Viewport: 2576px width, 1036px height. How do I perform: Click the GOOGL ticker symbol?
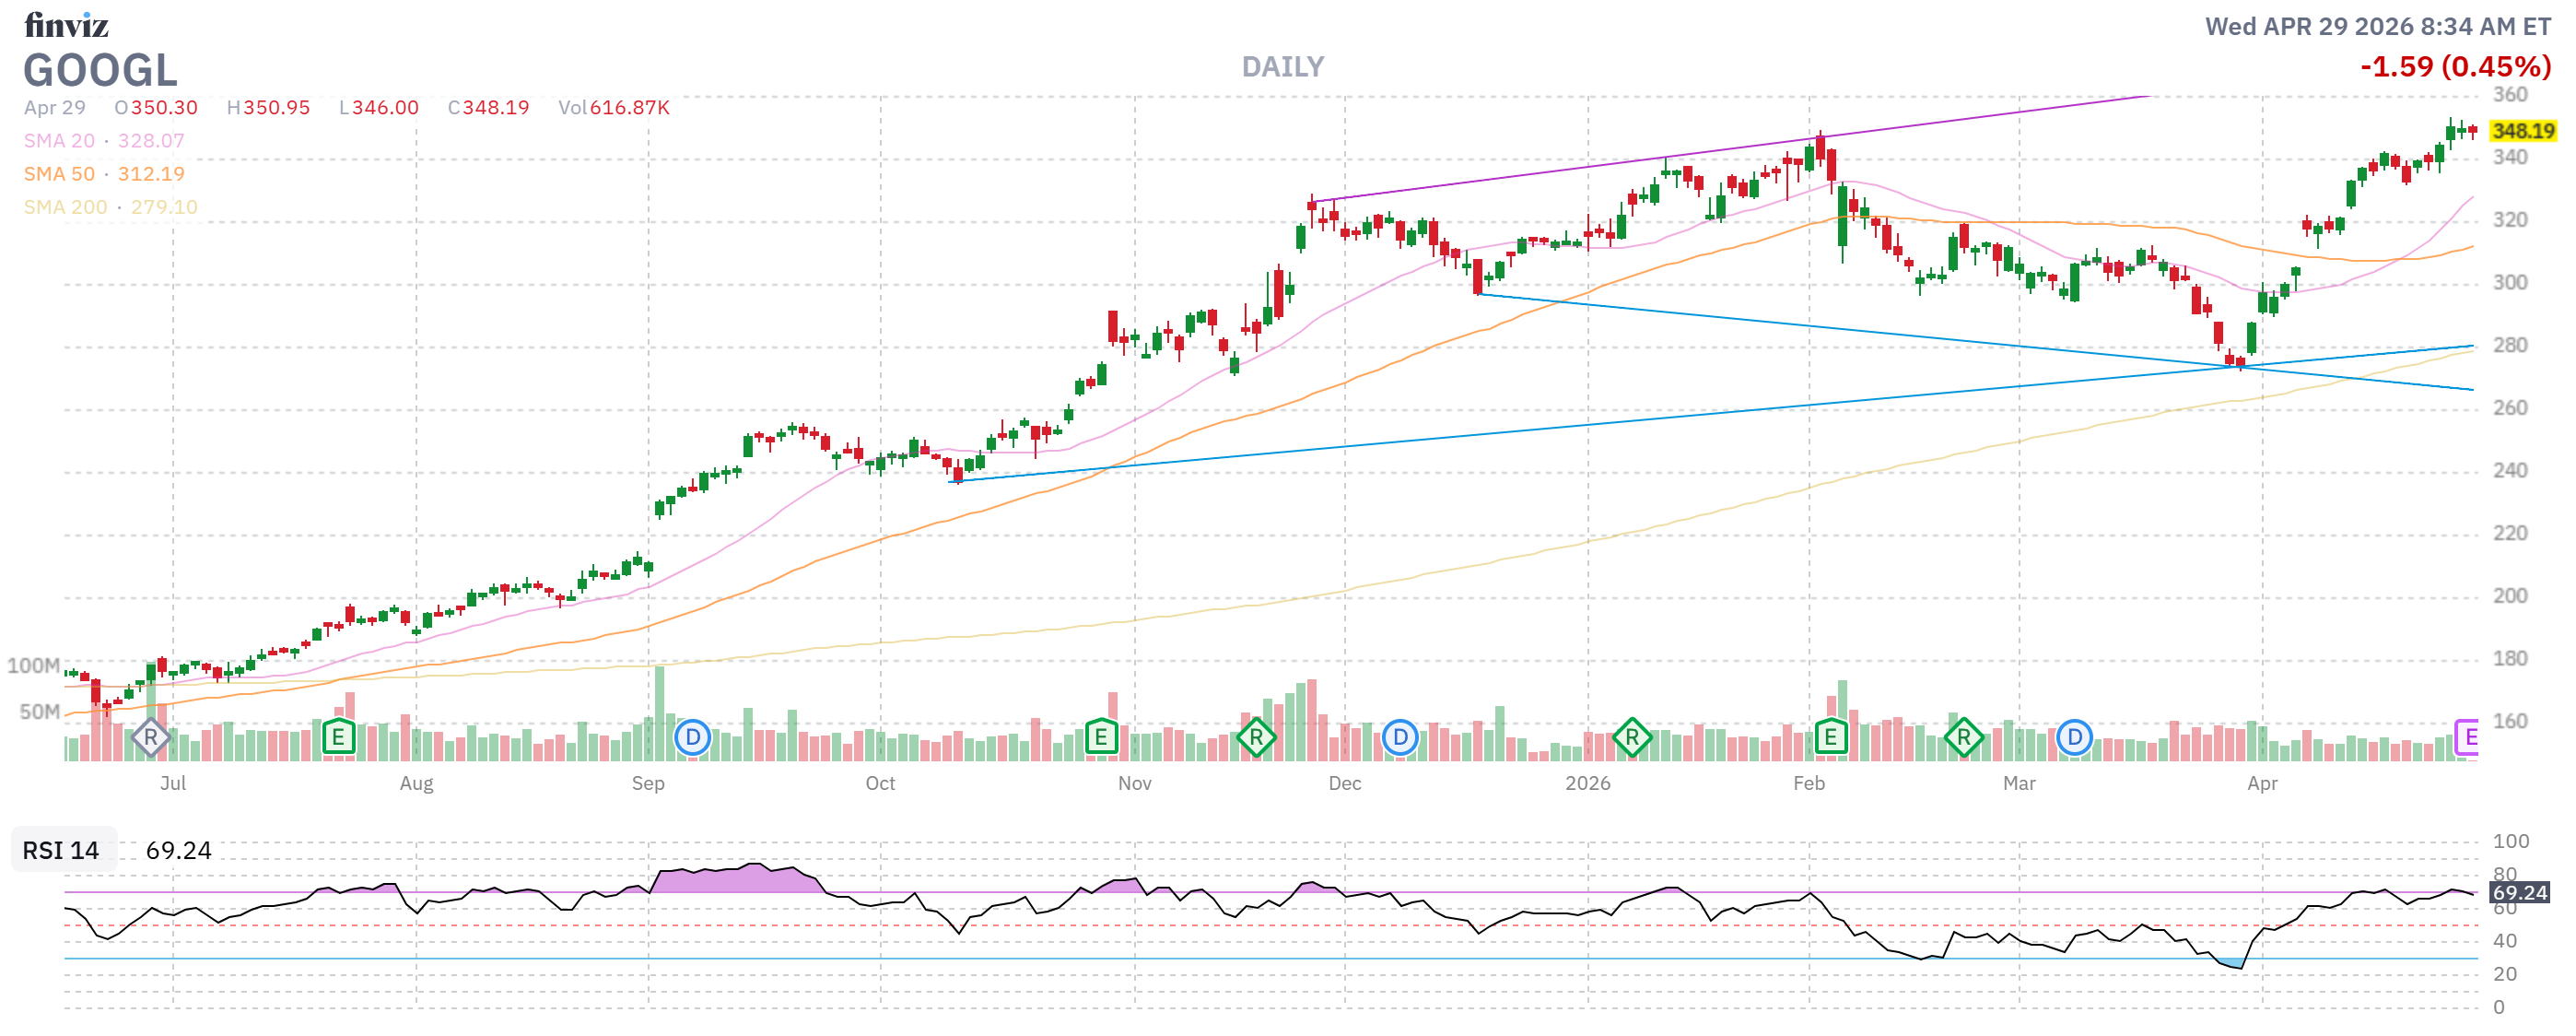click(100, 70)
